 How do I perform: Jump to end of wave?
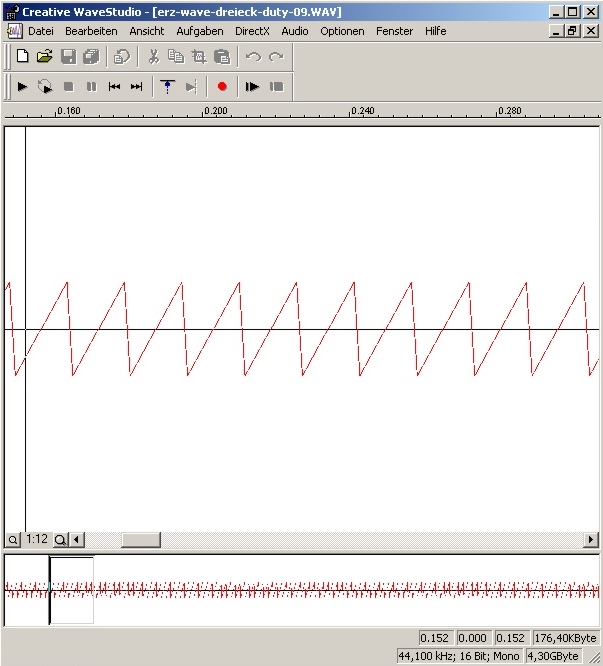pyautogui.click(x=136, y=87)
